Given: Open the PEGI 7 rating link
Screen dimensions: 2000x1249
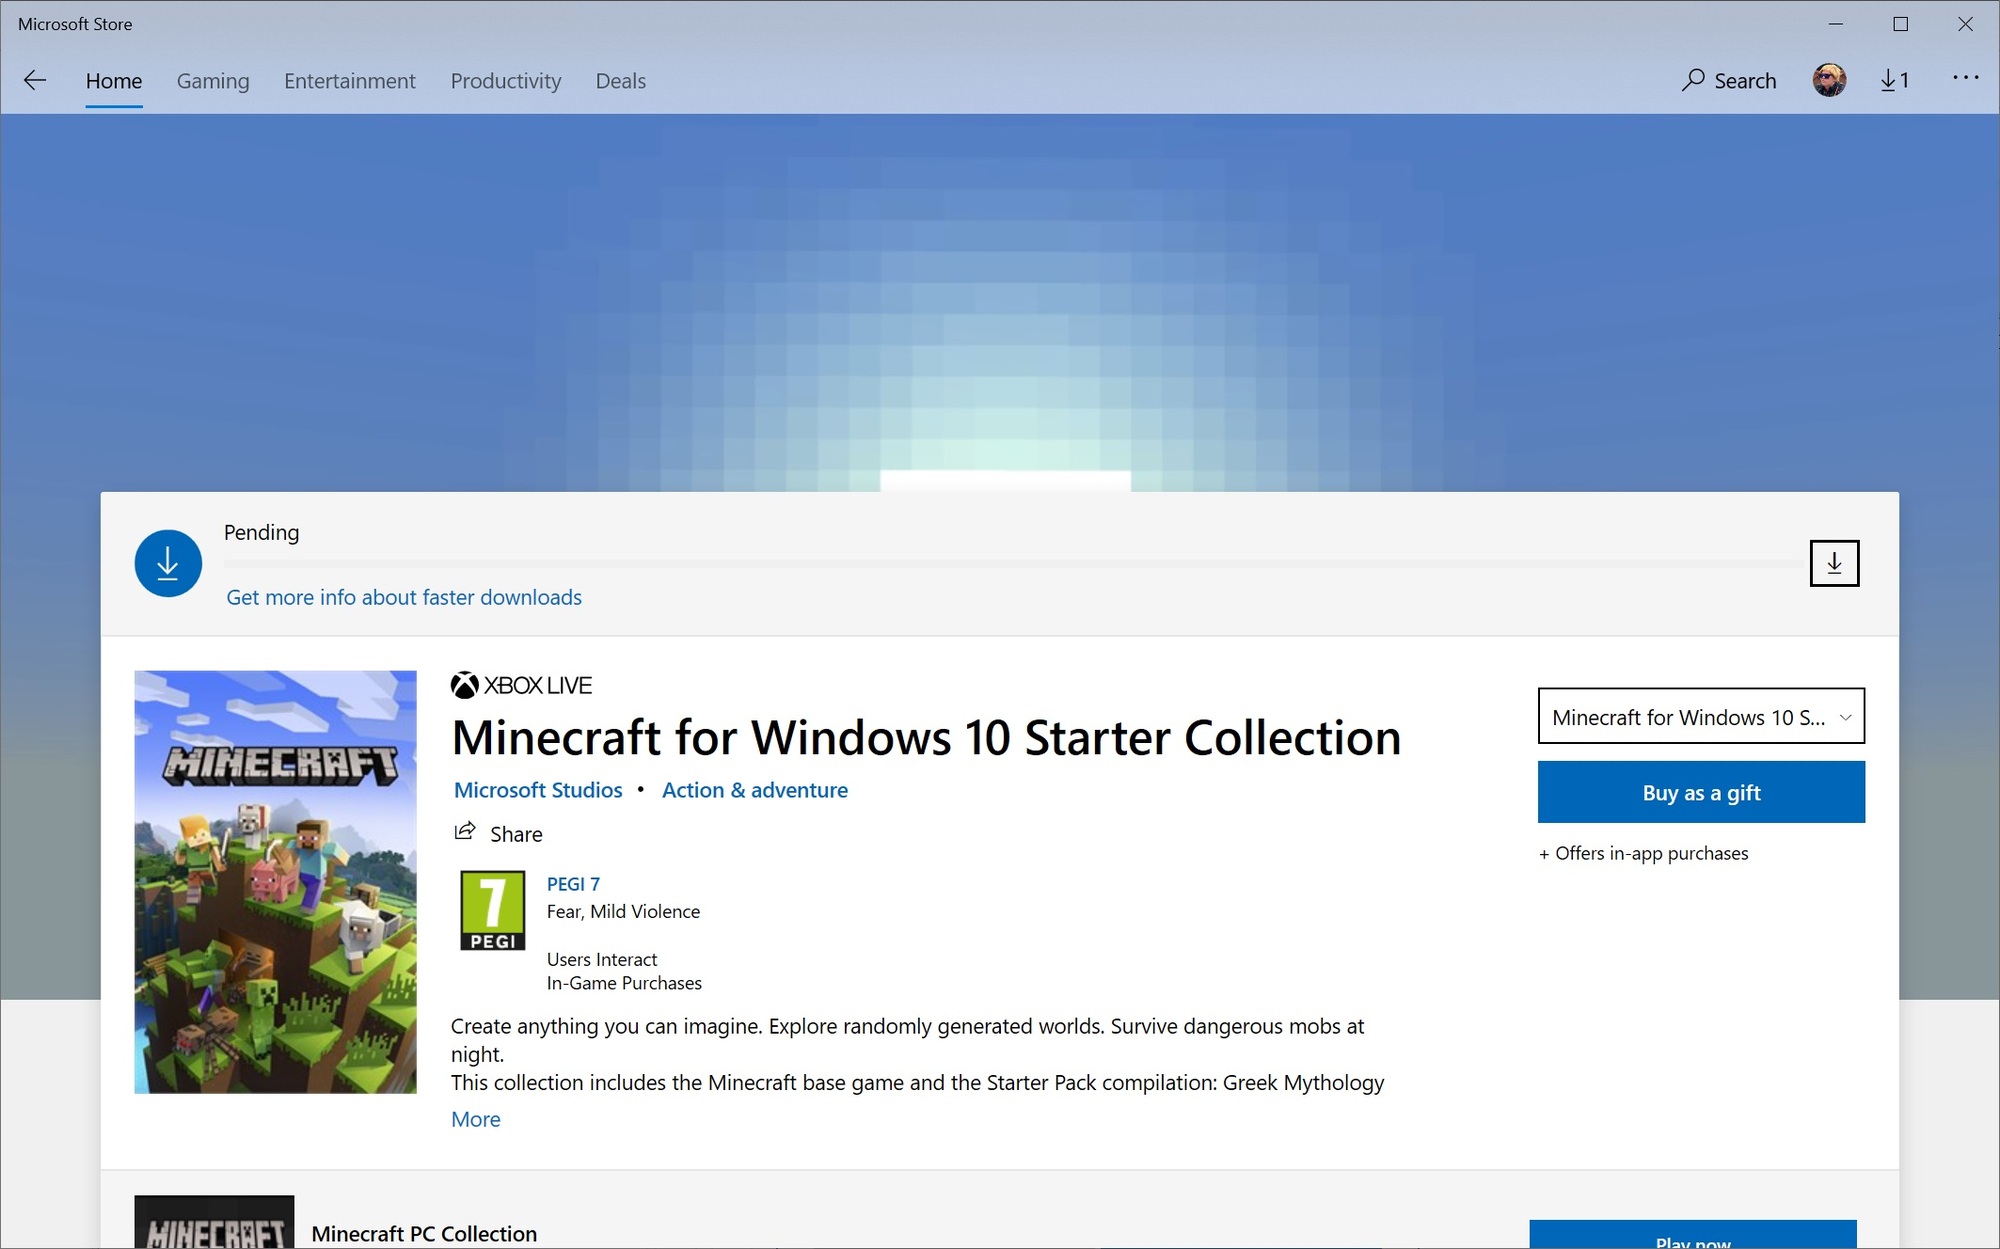Looking at the screenshot, I should point(573,884).
